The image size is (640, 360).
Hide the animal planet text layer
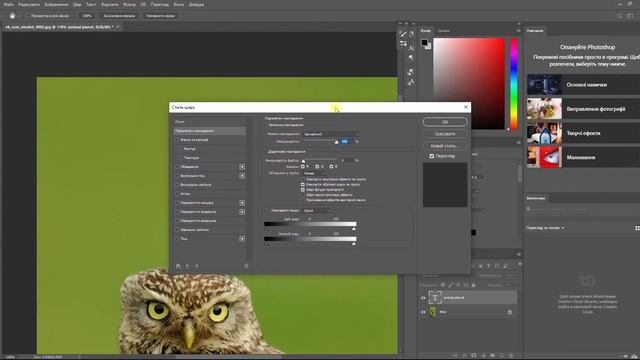(423, 298)
